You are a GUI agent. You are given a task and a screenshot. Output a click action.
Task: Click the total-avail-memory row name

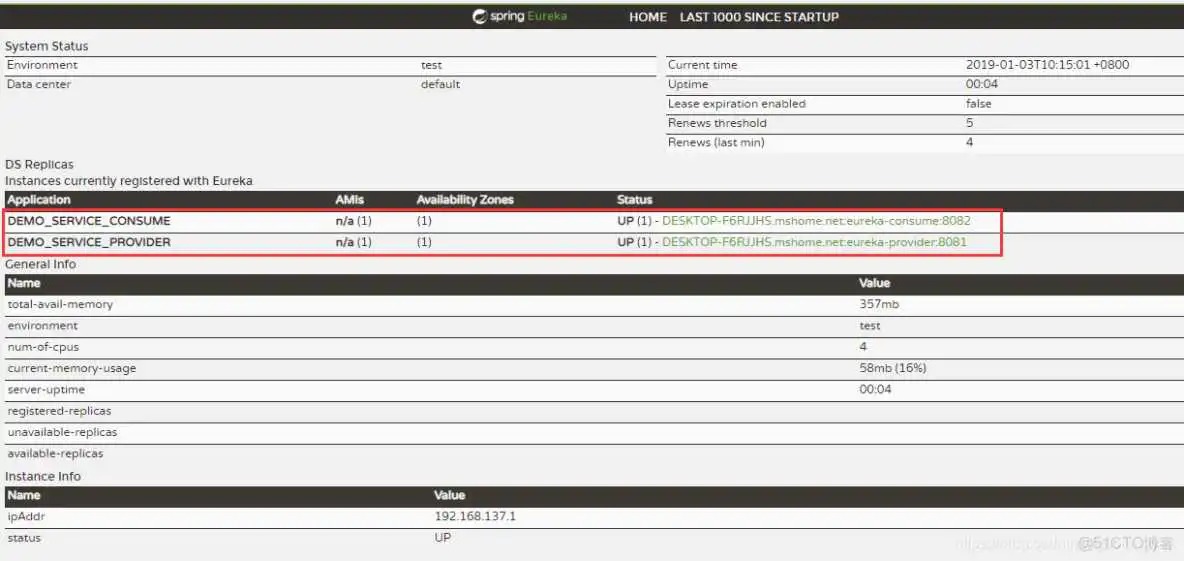pyautogui.click(x=60, y=304)
